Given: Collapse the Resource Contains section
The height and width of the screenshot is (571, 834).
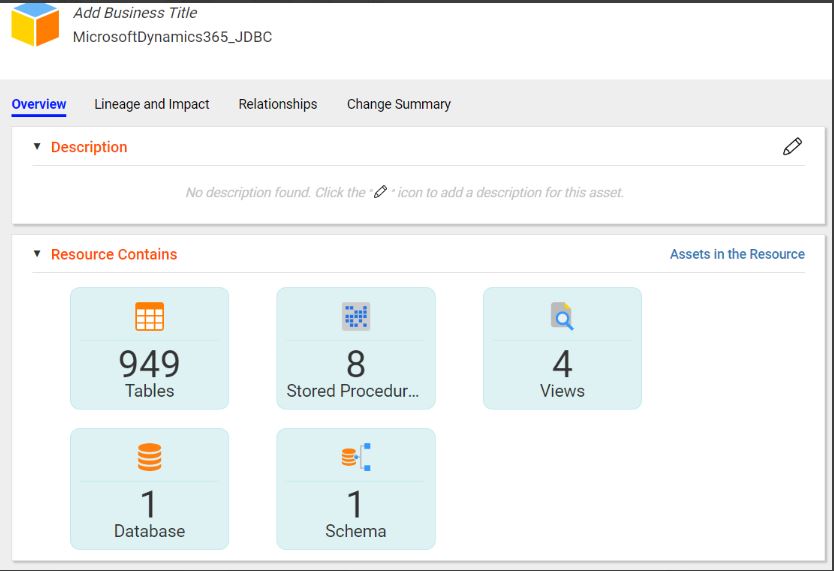Looking at the screenshot, I should (37, 254).
